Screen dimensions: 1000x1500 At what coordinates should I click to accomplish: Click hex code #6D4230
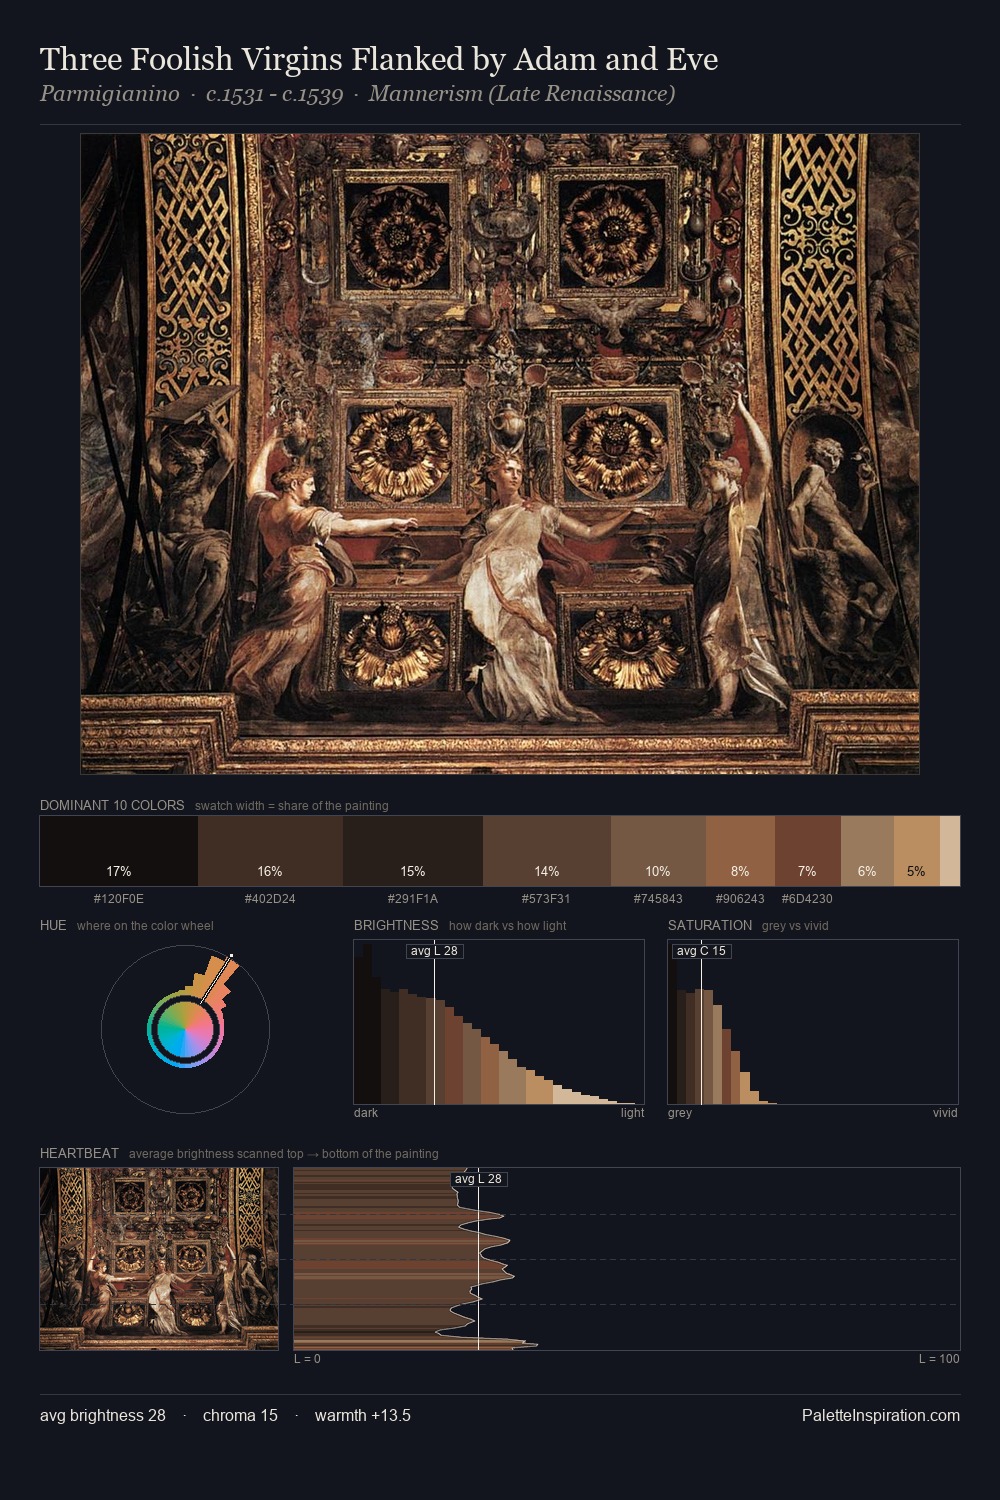point(807,899)
